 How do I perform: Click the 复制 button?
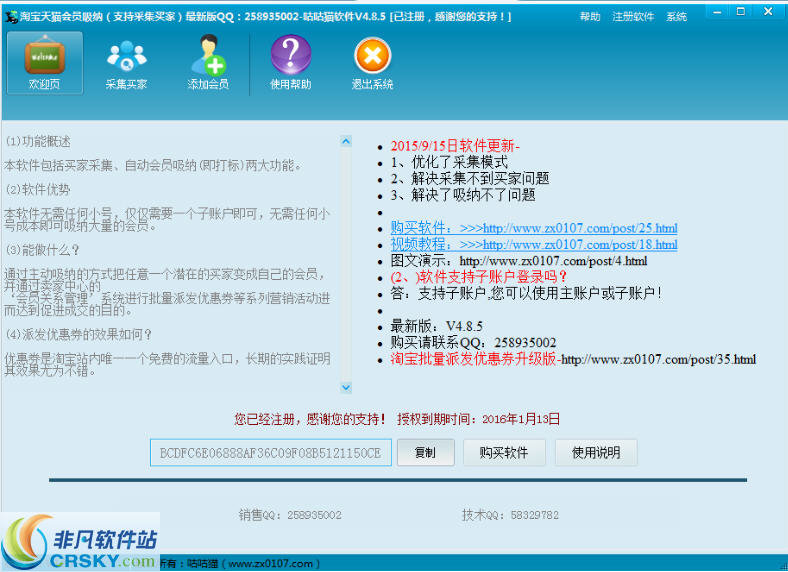[x=426, y=452]
